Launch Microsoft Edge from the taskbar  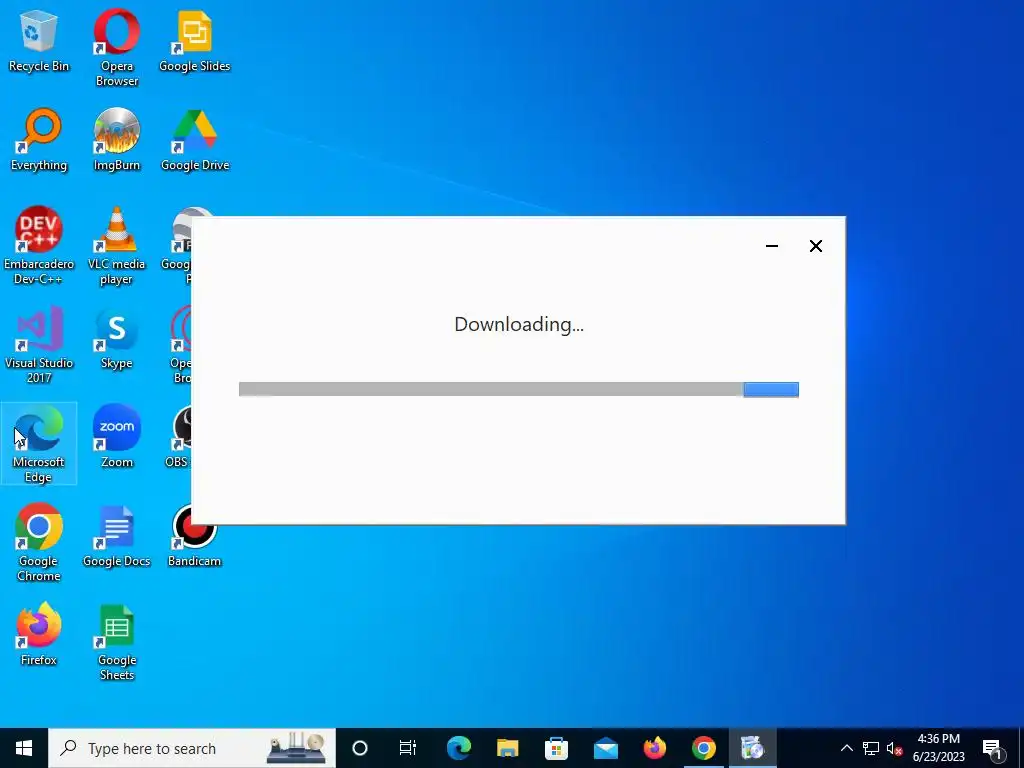459,748
